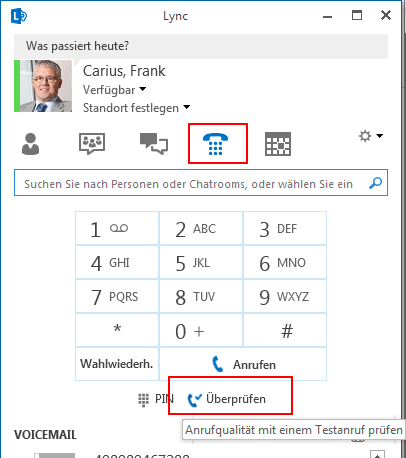Click the Überprüfen test call icon
406x458 pixels.
point(195,399)
